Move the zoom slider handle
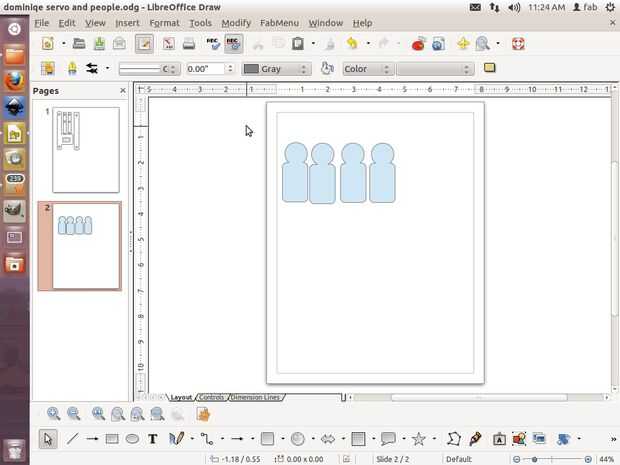The height and width of the screenshot is (465, 620). coord(534,459)
